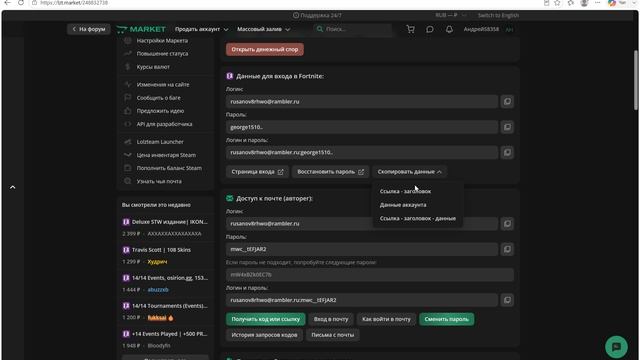Click the scroll-to-top arrow on left edge
The width and height of the screenshot is (640, 360).
(x=13, y=187)
